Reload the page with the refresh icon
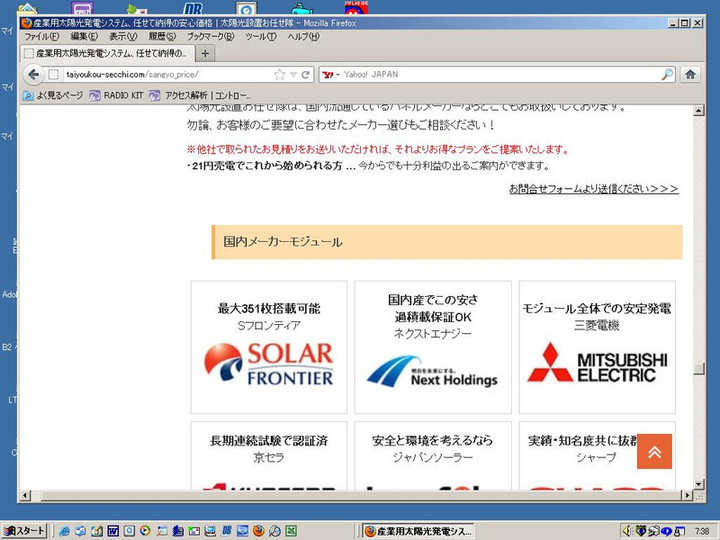This screenshot has height=540, width=720. (306, 75)
